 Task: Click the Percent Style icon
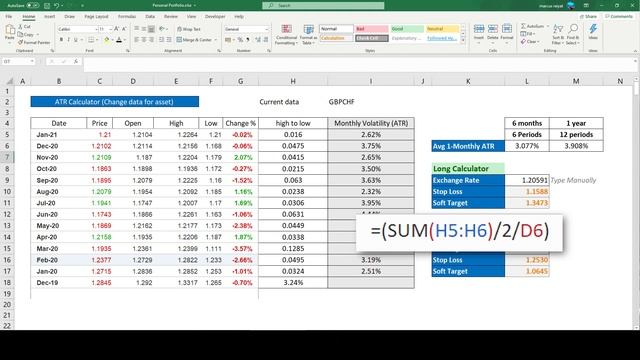(x=240, y=40)
